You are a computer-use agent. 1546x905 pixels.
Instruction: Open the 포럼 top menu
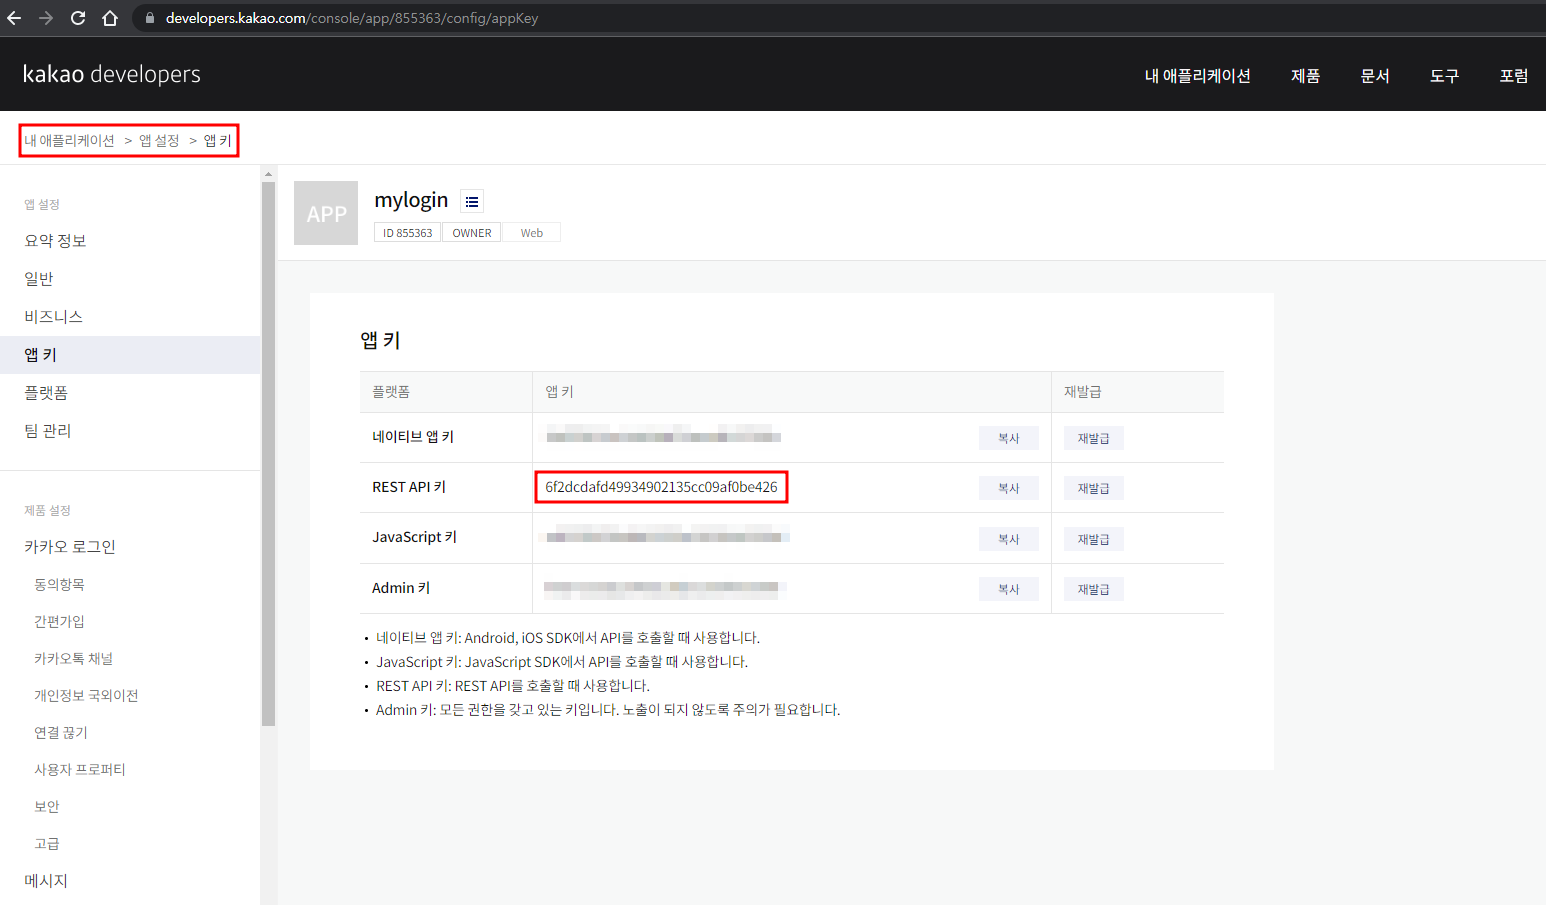click(x=1513, y=76)
